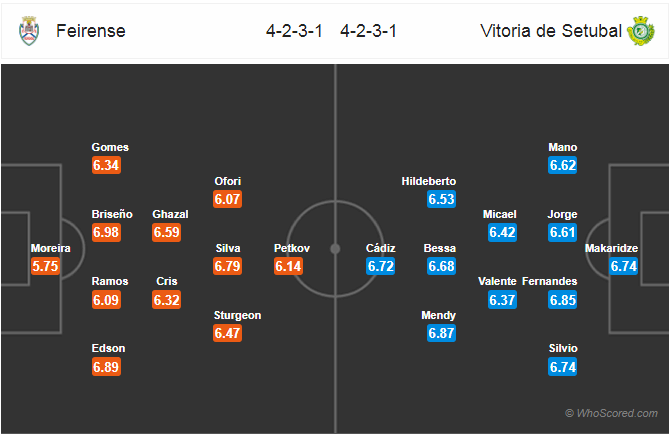
Task: Click Petkov's 6.14 rating badge
Action: [288, 266]
